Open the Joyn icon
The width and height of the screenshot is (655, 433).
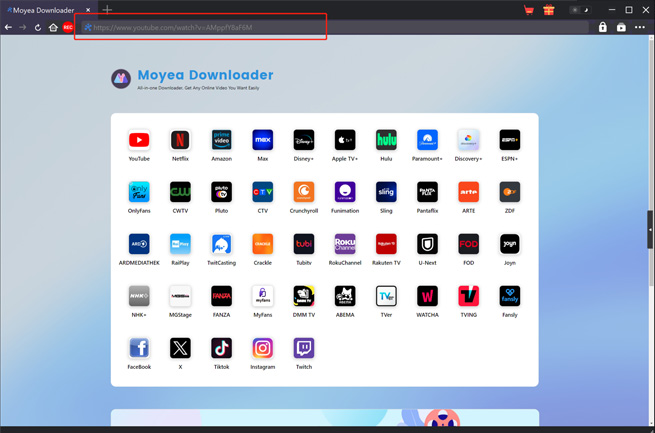coord(510,244)
